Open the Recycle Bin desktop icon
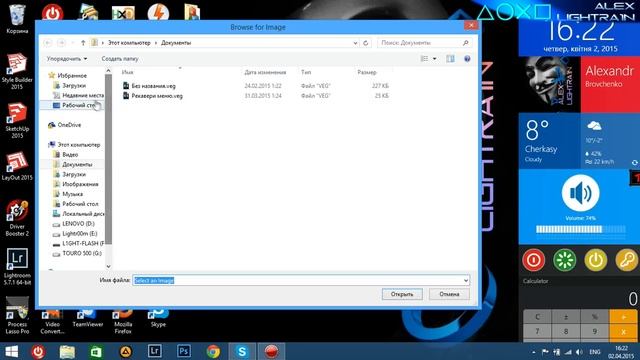640x360 pixels. (x=17, y=18)
